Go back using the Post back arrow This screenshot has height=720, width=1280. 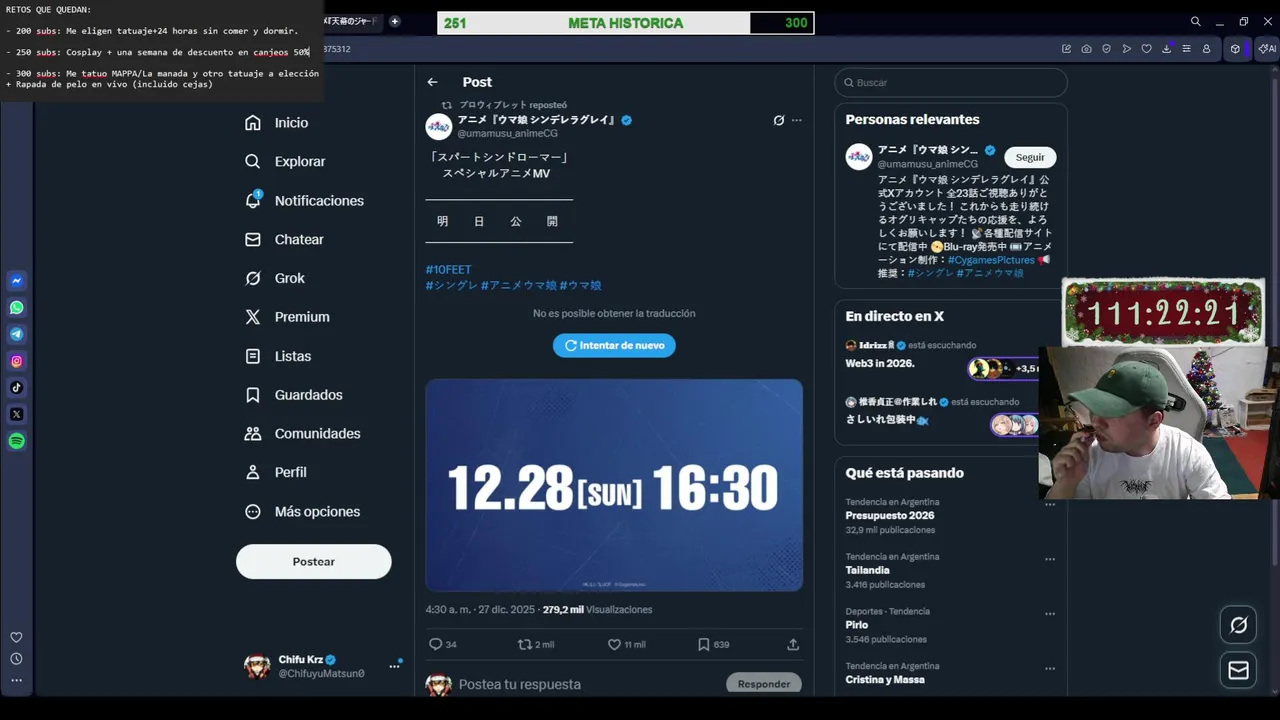click(432, 82)
